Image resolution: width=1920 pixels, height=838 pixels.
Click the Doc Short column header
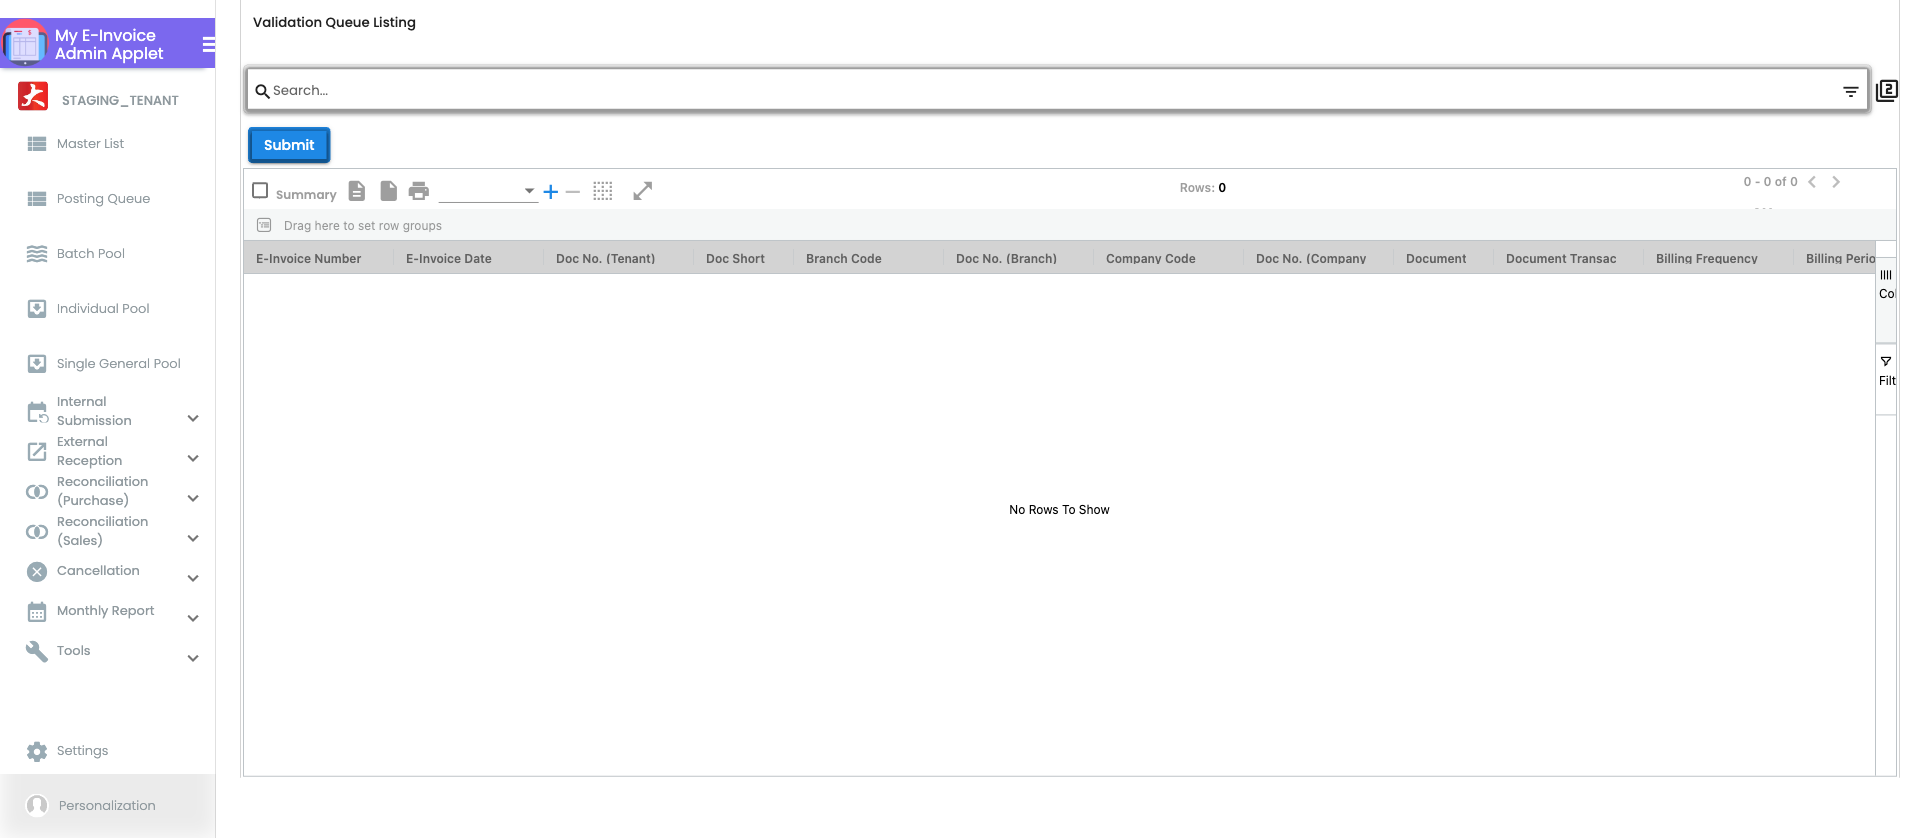coord(735,259)
